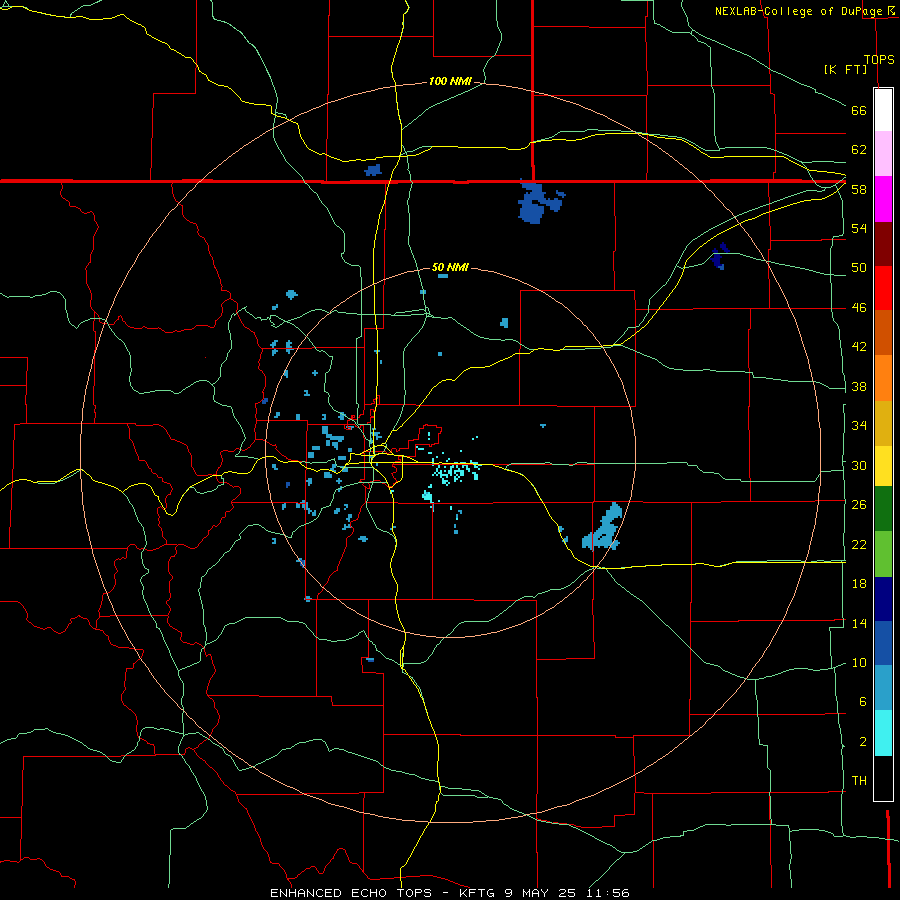Click the navy echo in the northeast
This screenshot has height=900, width=900.
point(719,256)
